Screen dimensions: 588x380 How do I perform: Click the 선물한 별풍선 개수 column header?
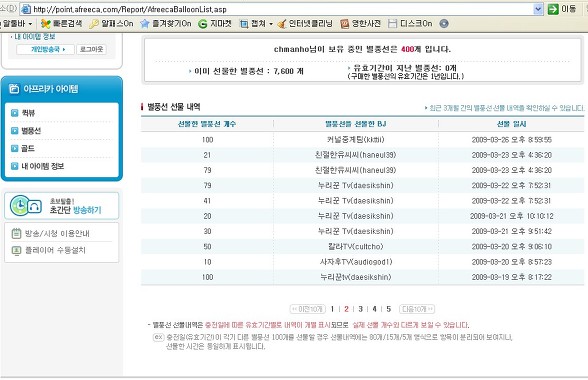(207, 124)
